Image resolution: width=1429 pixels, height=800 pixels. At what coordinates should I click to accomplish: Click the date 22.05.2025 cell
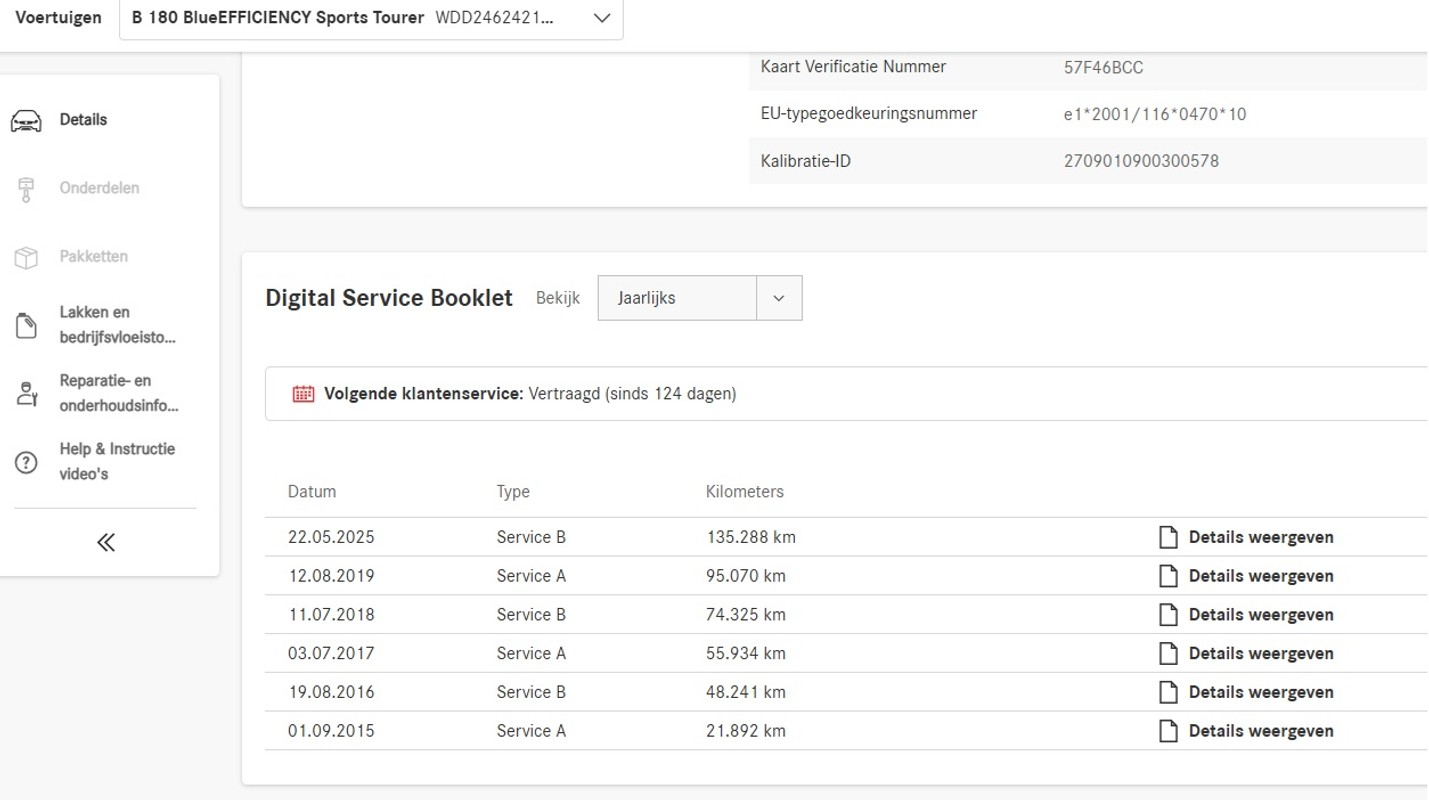(x=331, y=537)
